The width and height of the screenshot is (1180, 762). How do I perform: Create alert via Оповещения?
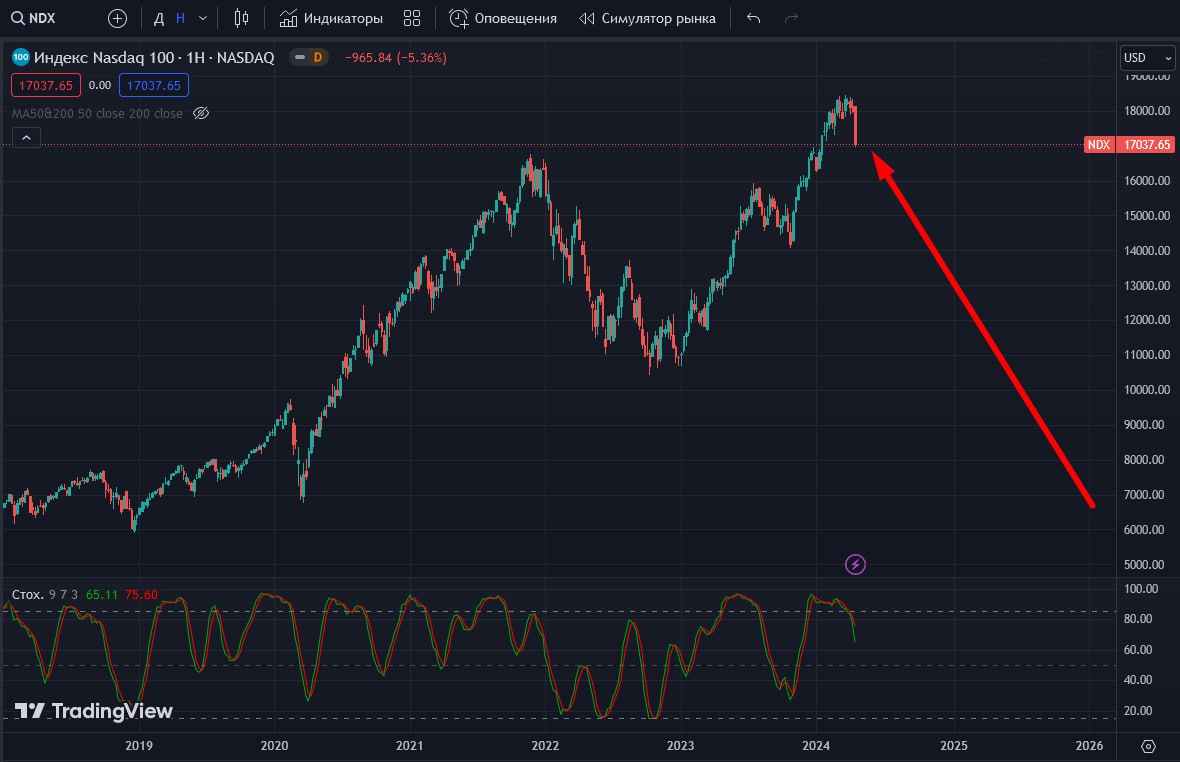[x=503, y=18]
